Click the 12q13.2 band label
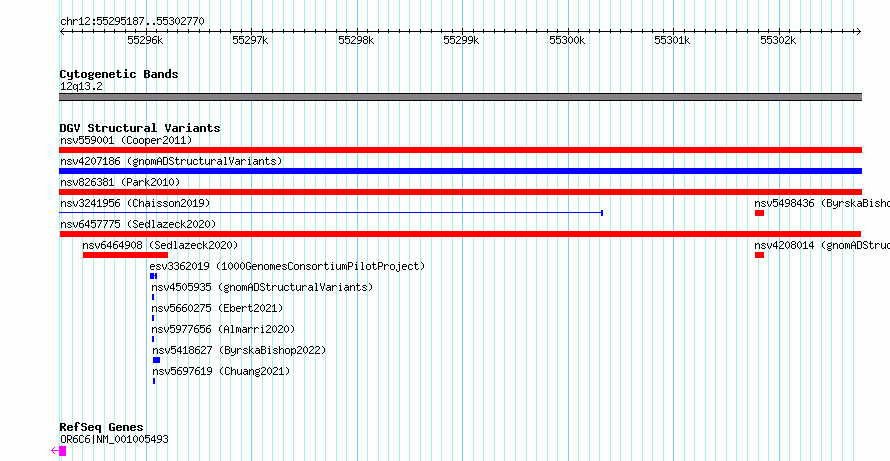 pos(81,87)
